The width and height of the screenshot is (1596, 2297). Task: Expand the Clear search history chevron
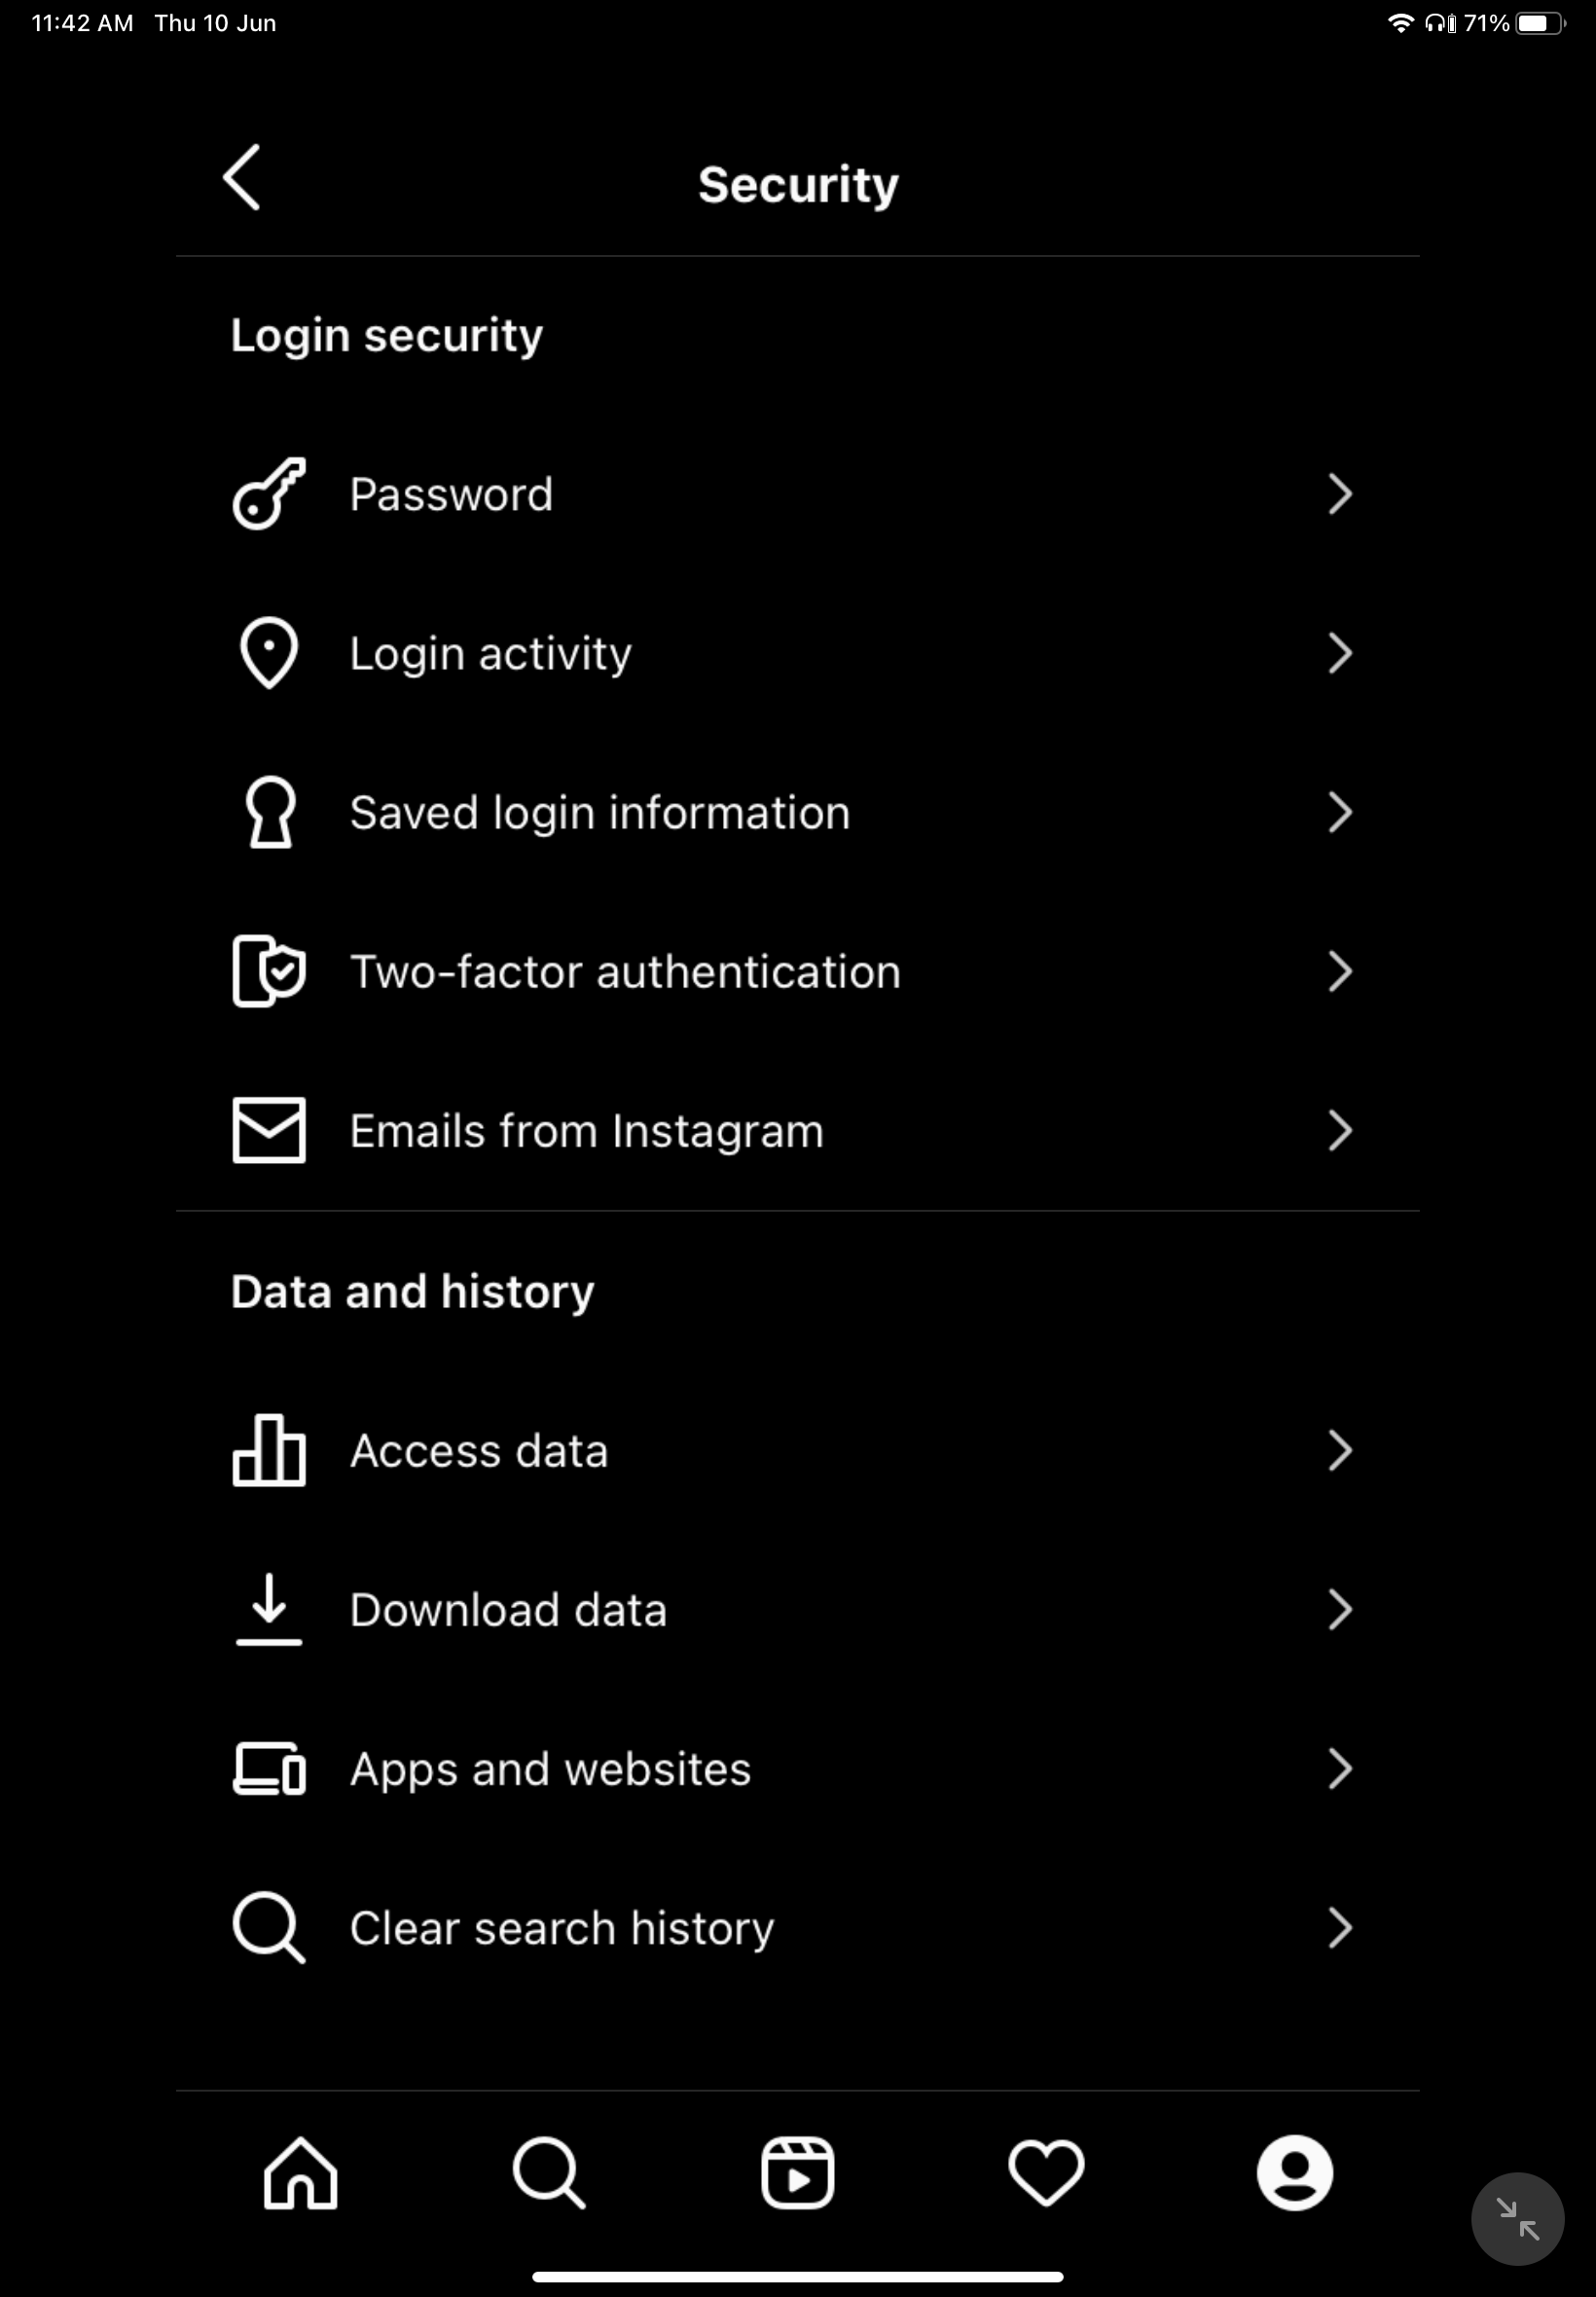click(1340, 1927)
